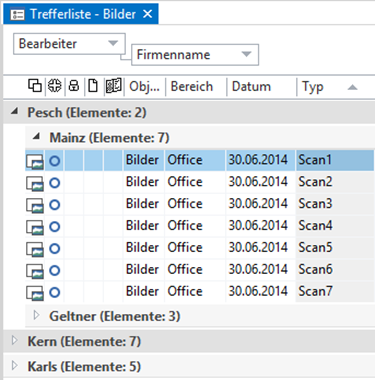Viewport: 375px width, 380px height.
Task: Click the blue circle status in Scan5 row
Action: click(55, 249)
